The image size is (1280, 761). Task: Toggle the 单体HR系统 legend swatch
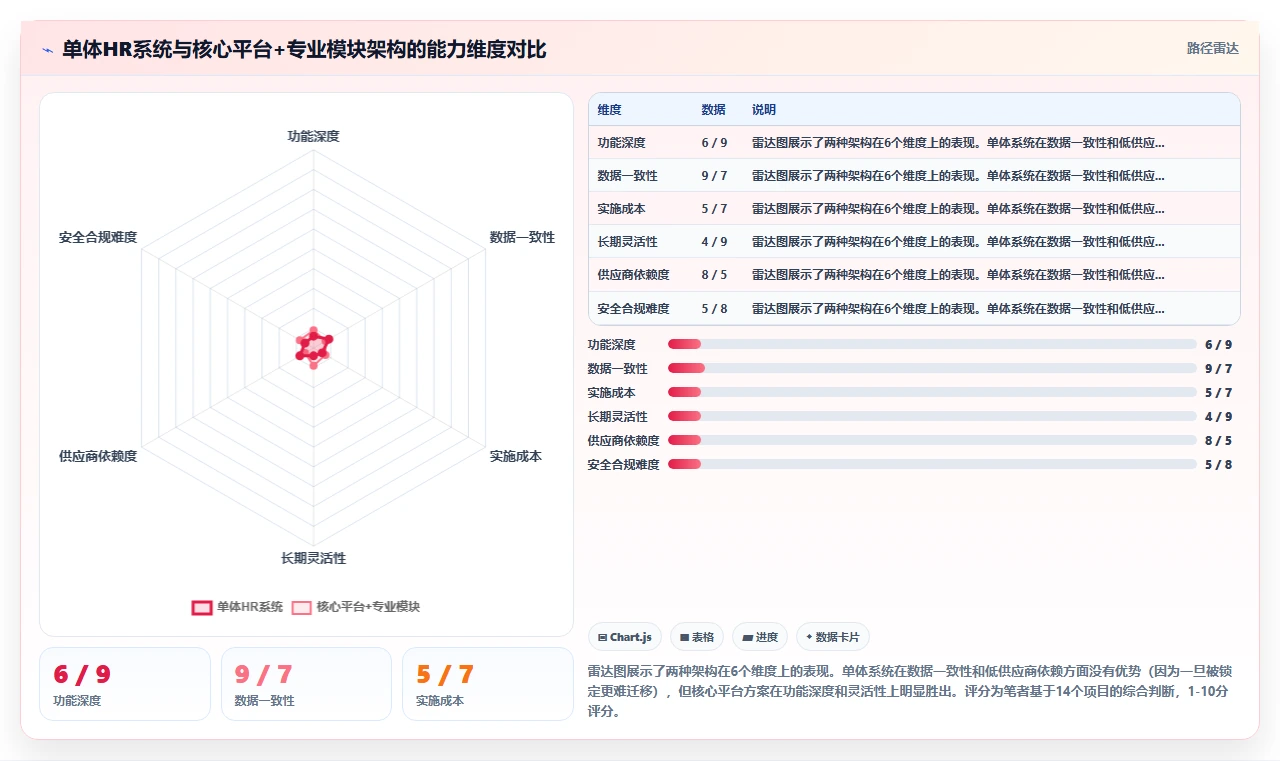(x=202, y=607)
